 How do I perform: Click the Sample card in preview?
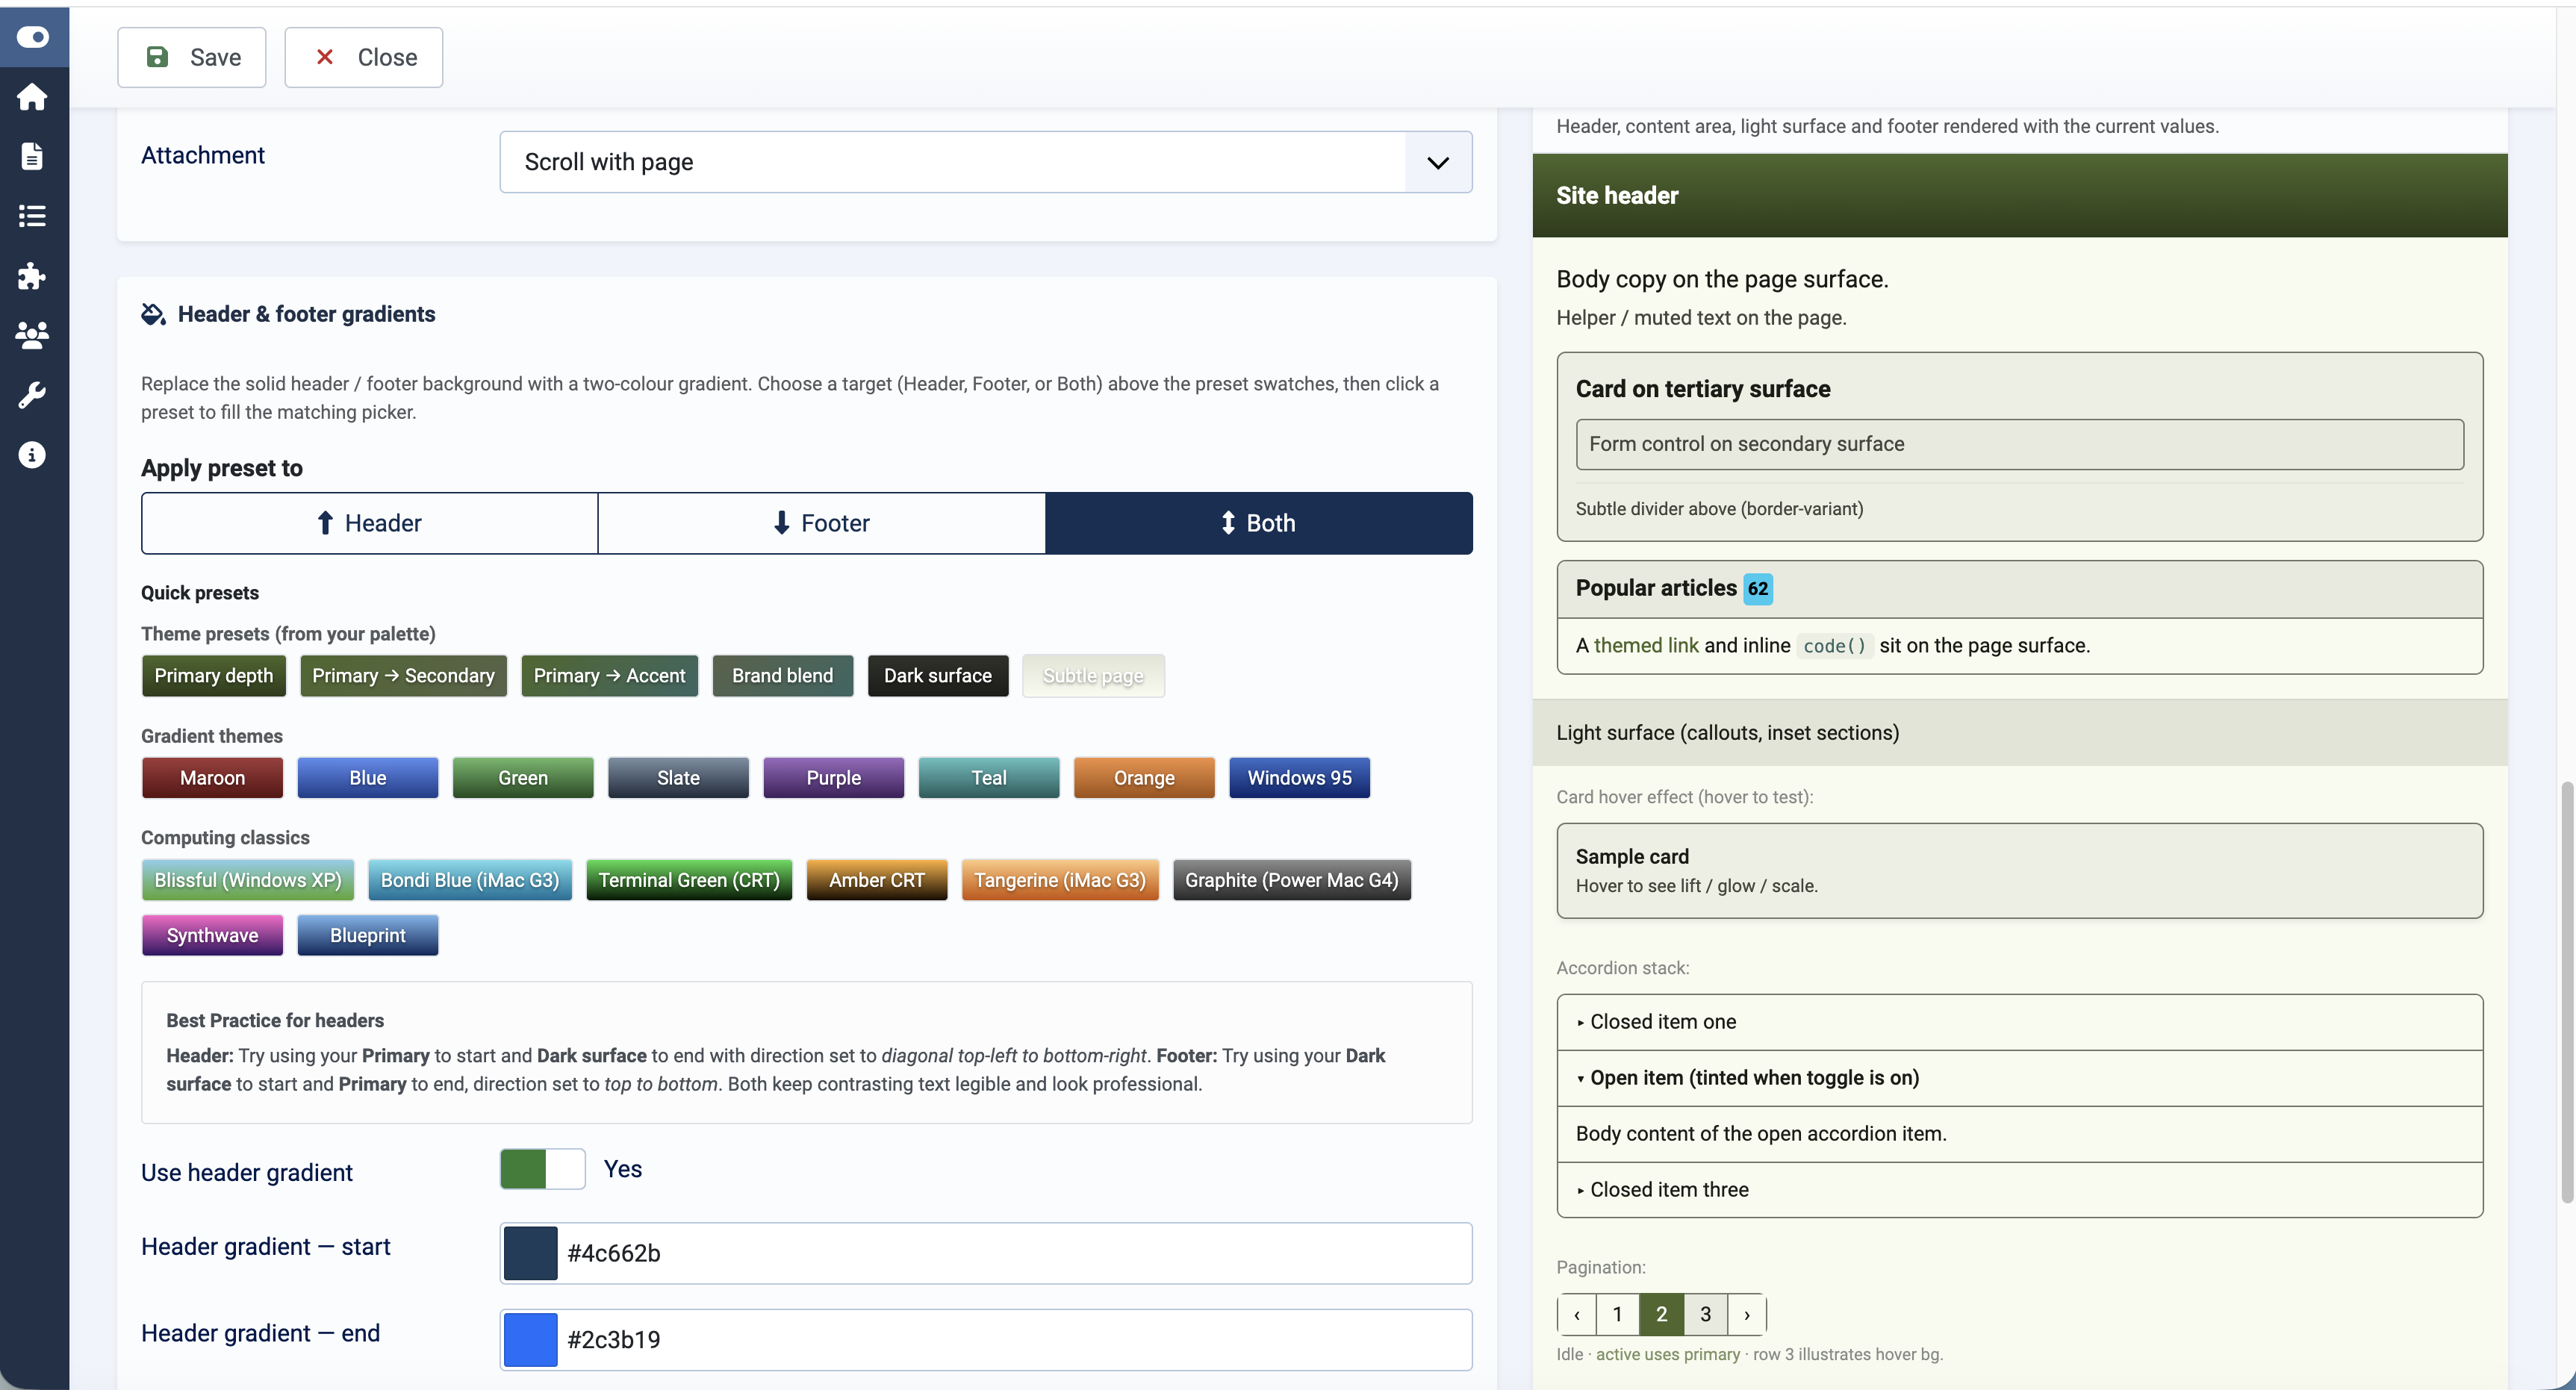2019,871
